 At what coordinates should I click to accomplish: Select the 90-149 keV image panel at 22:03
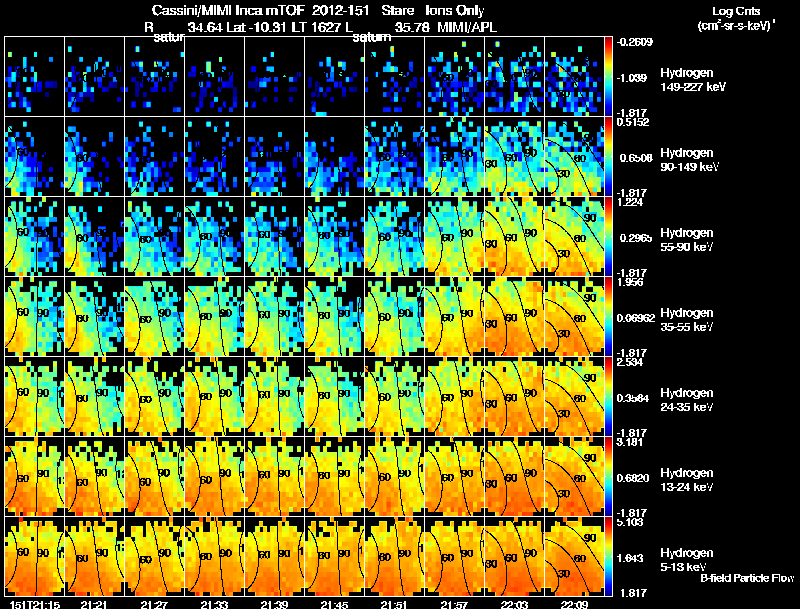pos(514,157)
